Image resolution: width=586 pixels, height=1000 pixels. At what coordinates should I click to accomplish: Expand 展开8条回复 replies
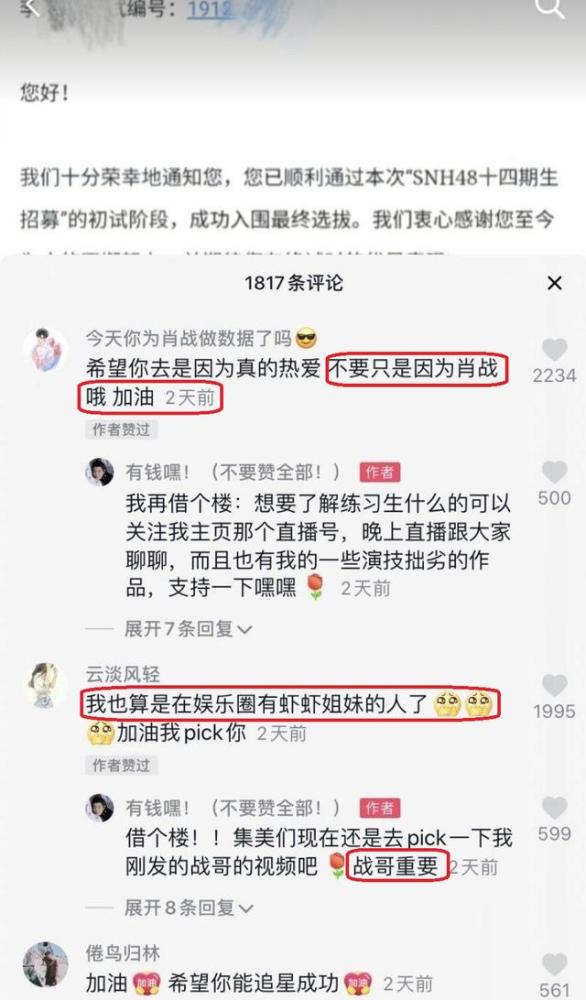188,908
